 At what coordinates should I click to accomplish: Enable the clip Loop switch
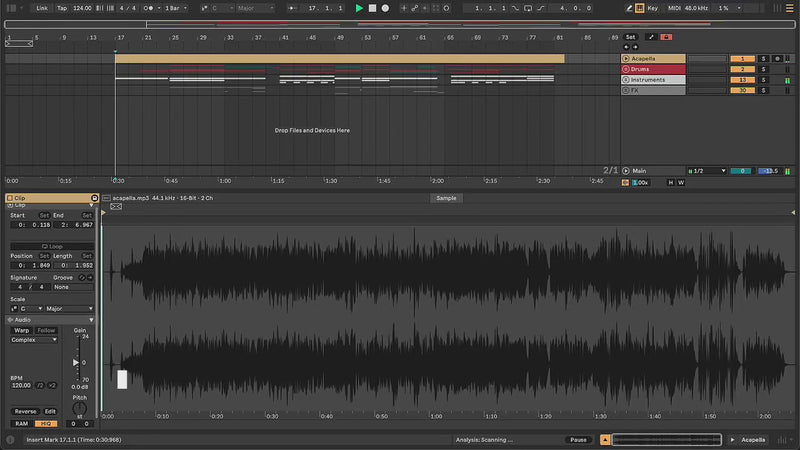click(x=51, y=246)
